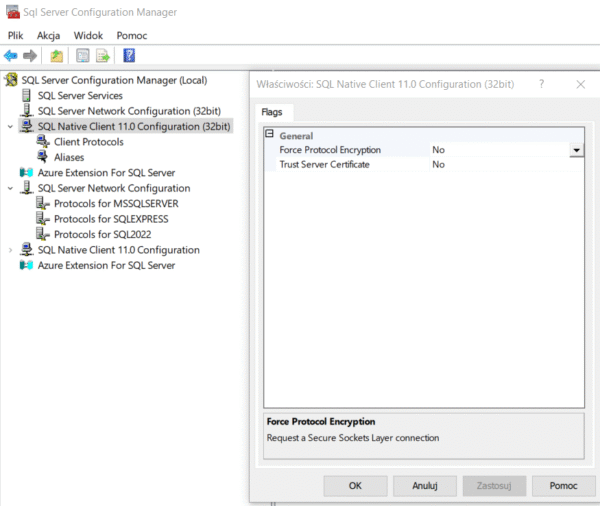This screenshot has width=600, height=506.
Task: Select SQL Server Configuration Manager (Local) label
Action: click(114, 80)
